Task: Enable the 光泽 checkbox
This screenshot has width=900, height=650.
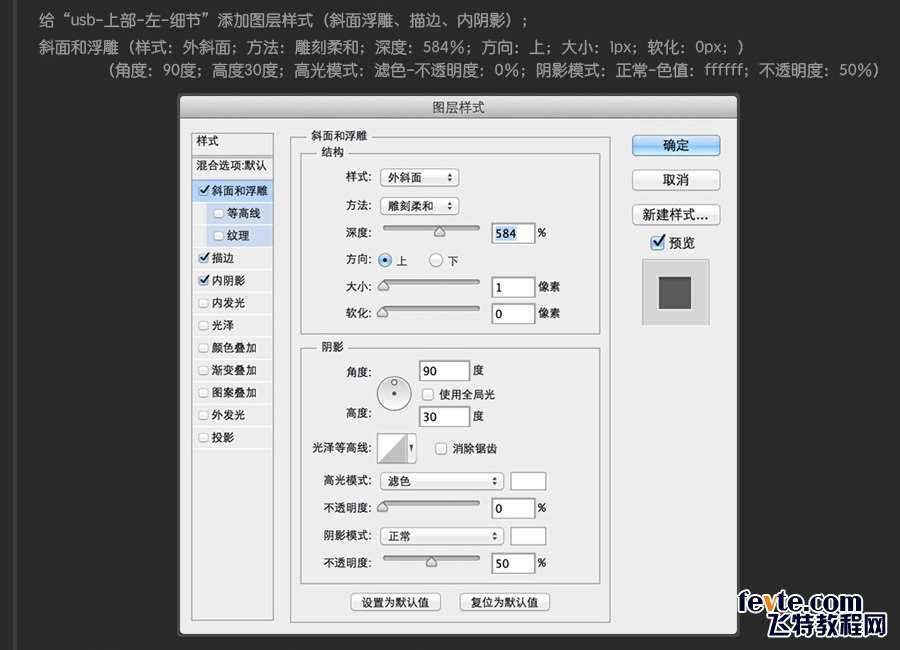Action: [x=203, y=325]
